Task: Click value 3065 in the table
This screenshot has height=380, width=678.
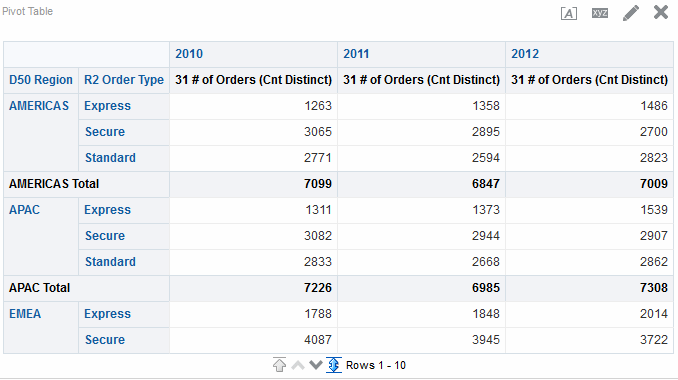Action: point(318,132)
